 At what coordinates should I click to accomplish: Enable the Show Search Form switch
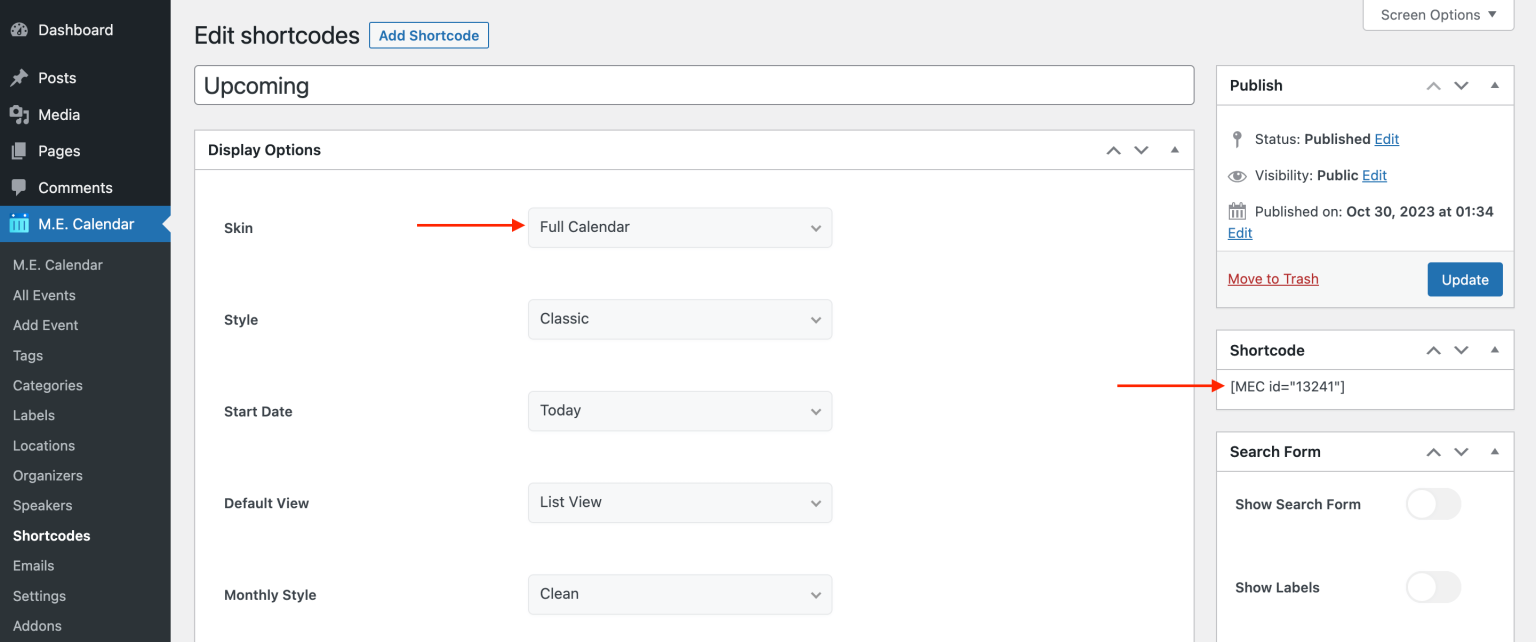click(x=1433, y=504)
